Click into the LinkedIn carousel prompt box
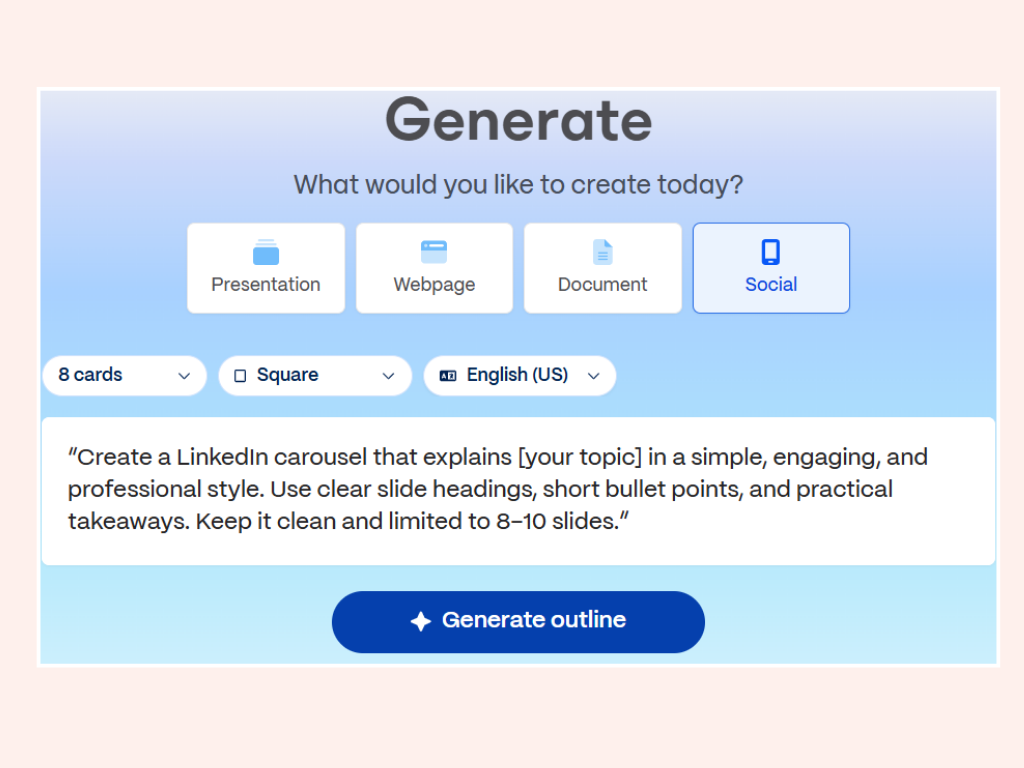This screenshot has height=768, width=1024. pyautogui.click(x=518, y=491)
